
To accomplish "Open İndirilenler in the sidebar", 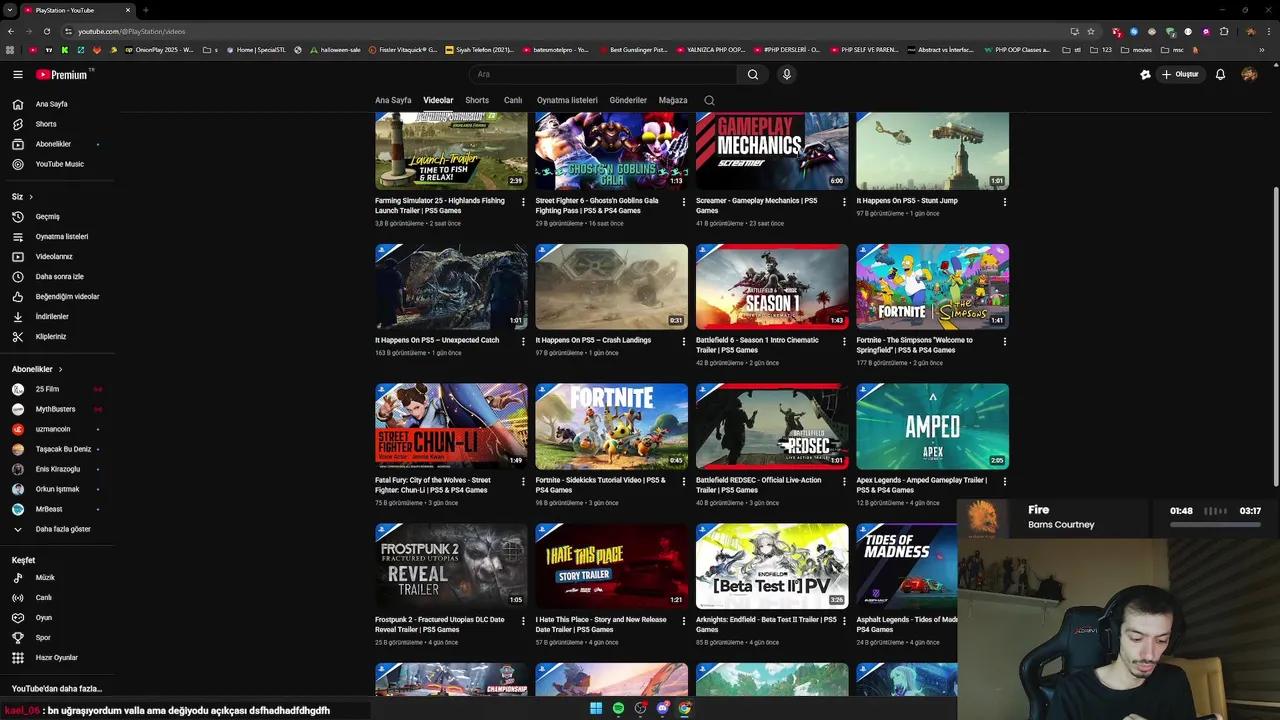I will click(x=52, y=317).
